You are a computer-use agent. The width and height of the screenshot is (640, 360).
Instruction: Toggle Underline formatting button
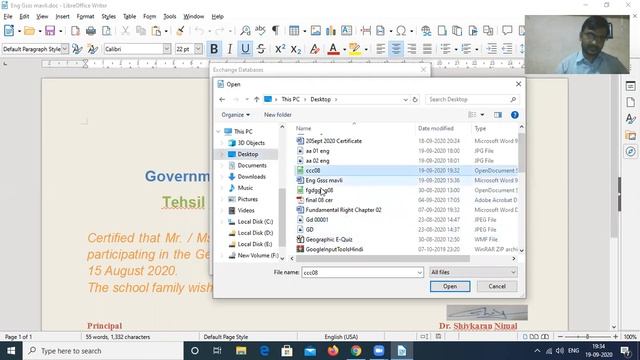245,49
